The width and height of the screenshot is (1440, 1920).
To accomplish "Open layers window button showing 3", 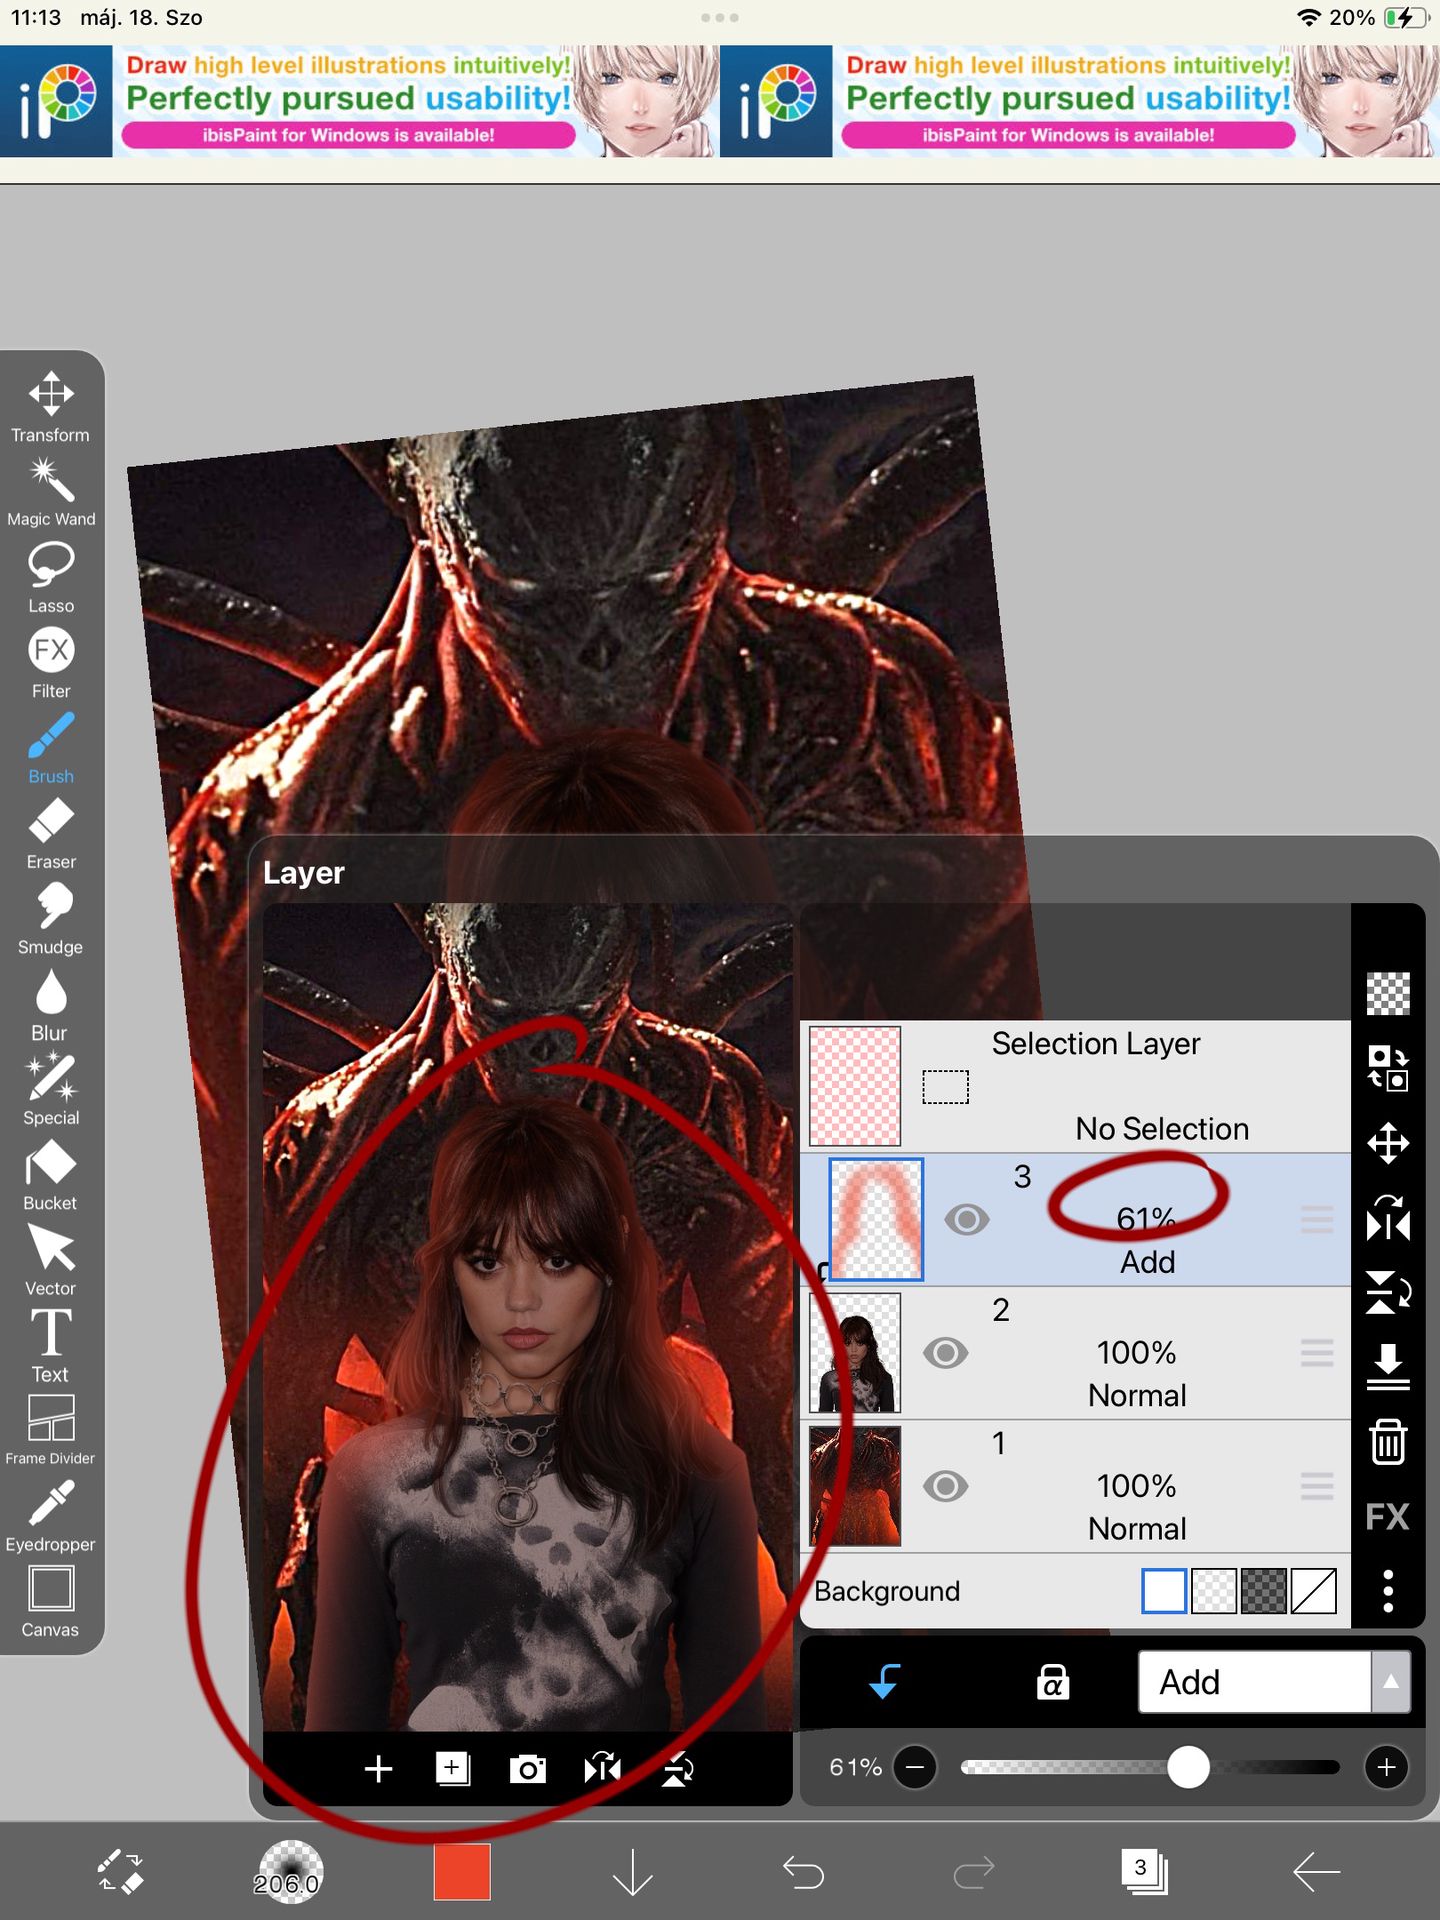I will click(x=1145, y=1872).
